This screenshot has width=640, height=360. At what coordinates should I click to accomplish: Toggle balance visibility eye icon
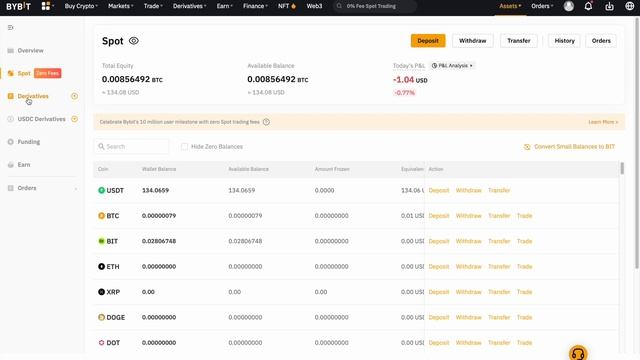[133, 41]
